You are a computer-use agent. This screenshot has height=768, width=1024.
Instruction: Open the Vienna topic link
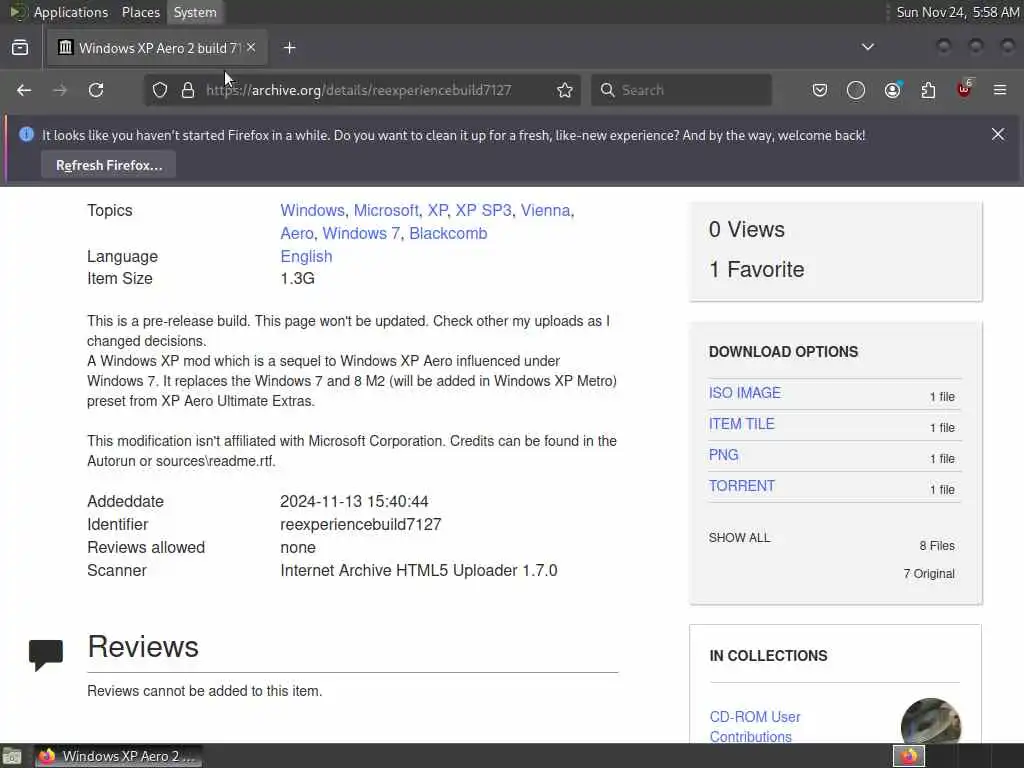(545, 210)
